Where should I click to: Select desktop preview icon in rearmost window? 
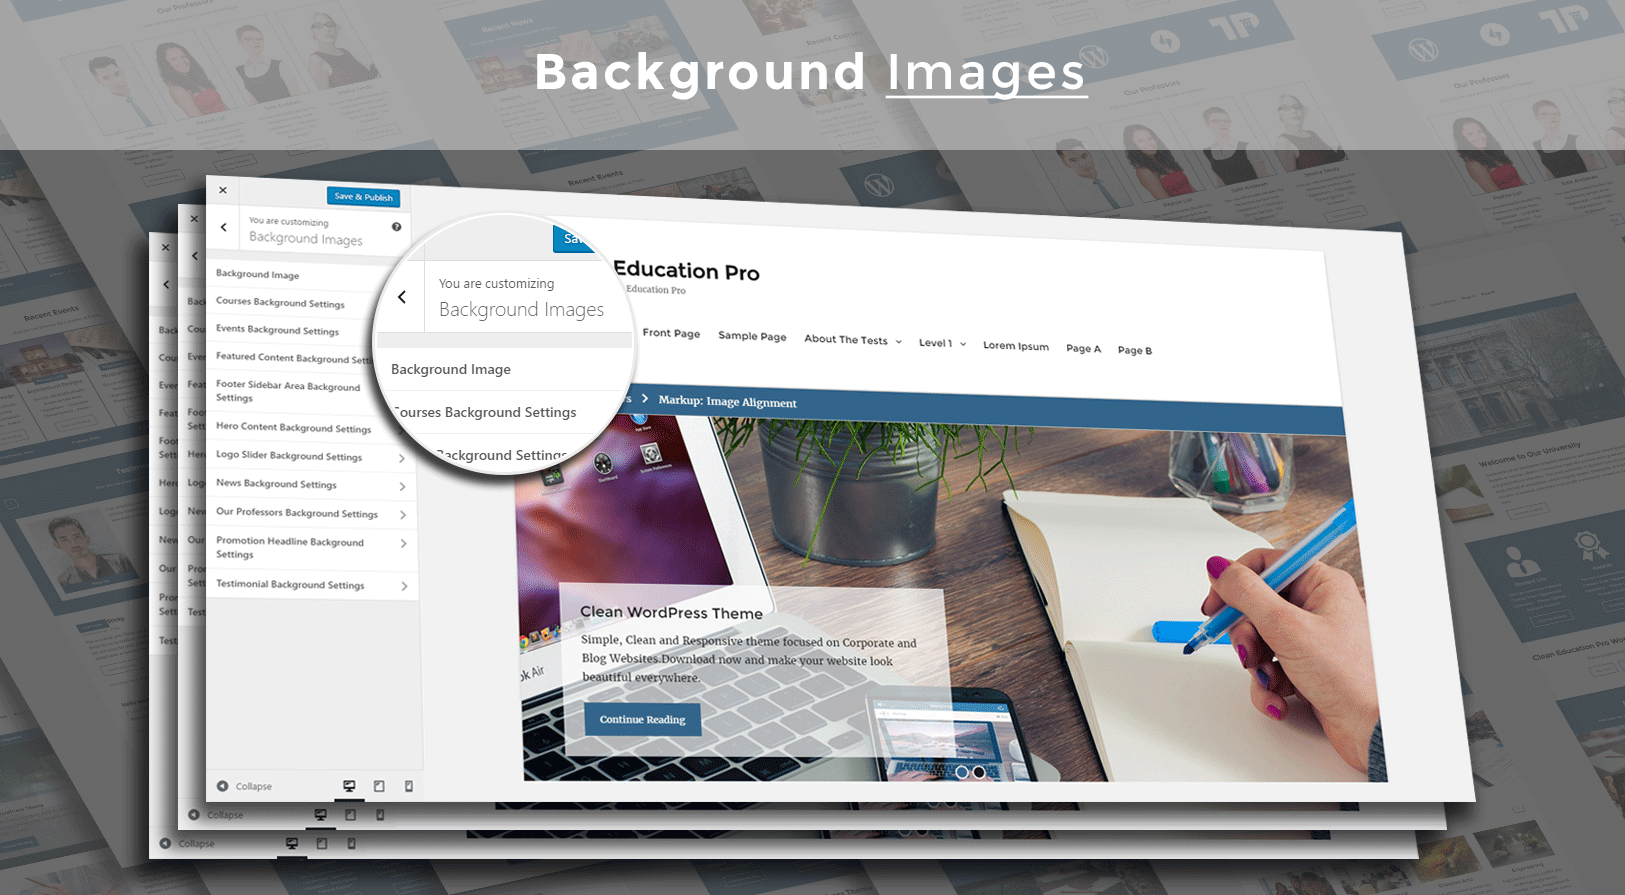point(292,844)
